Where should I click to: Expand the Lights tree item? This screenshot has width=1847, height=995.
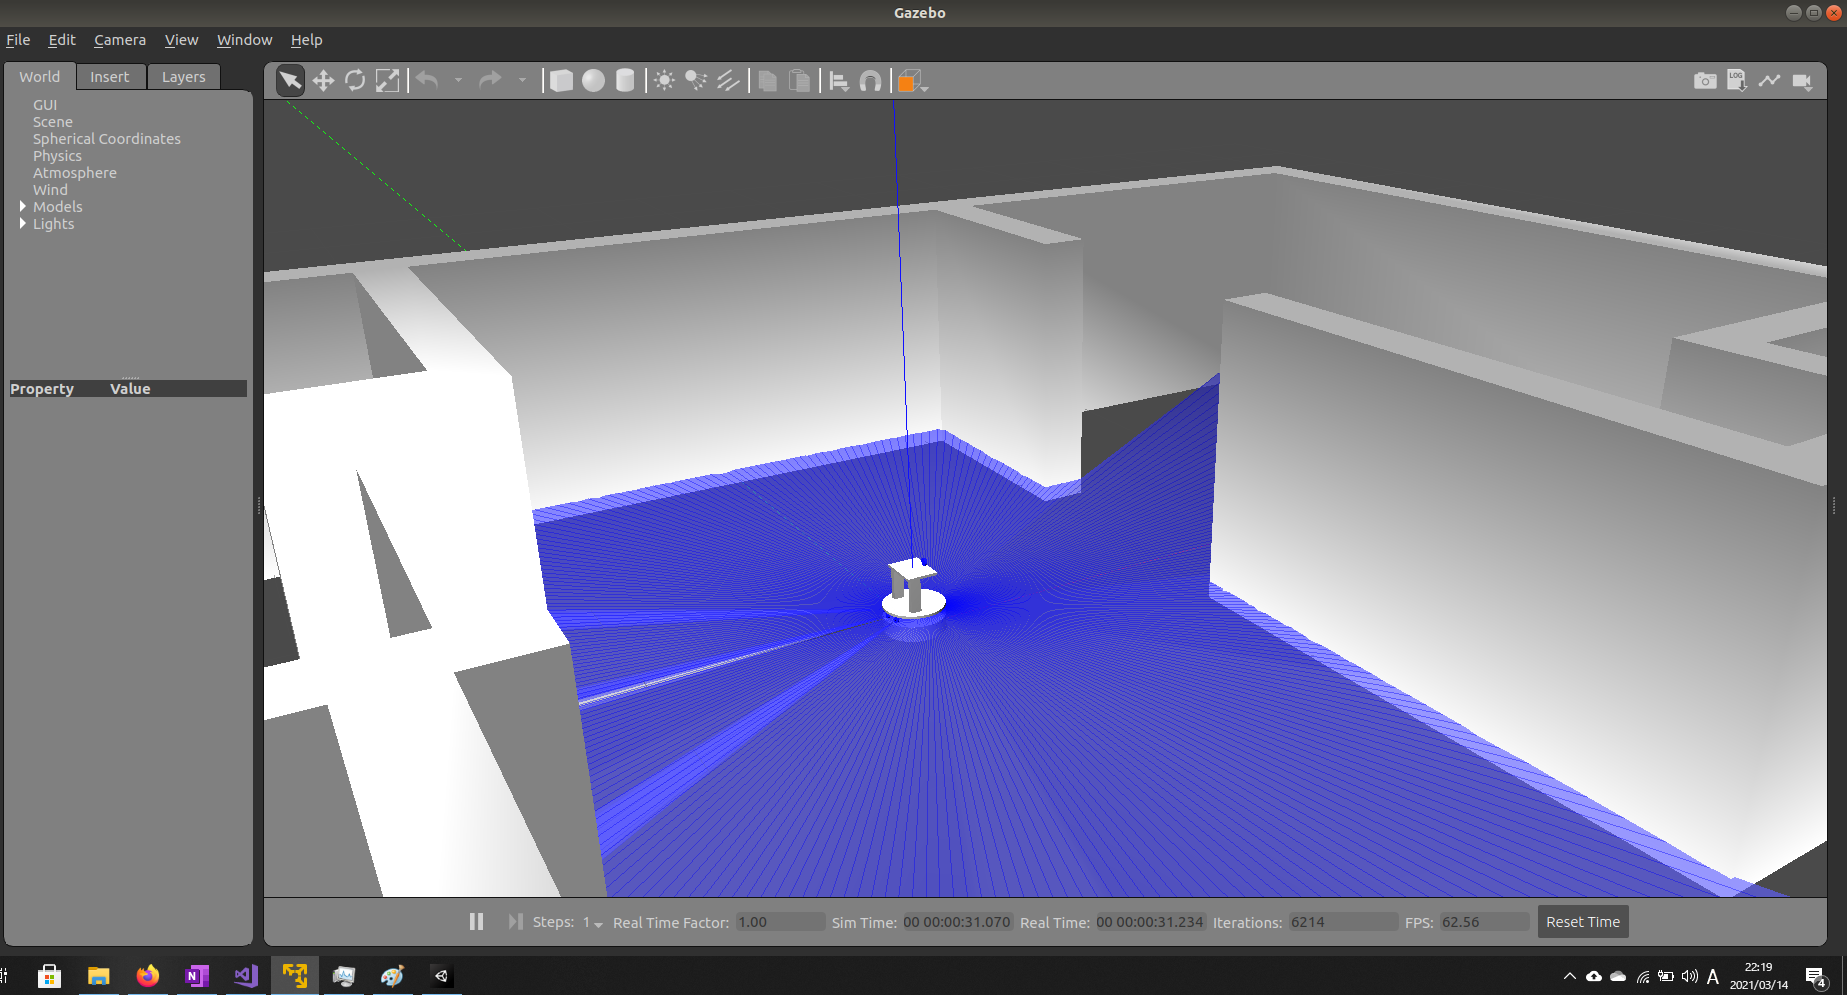tap(23, 223)
